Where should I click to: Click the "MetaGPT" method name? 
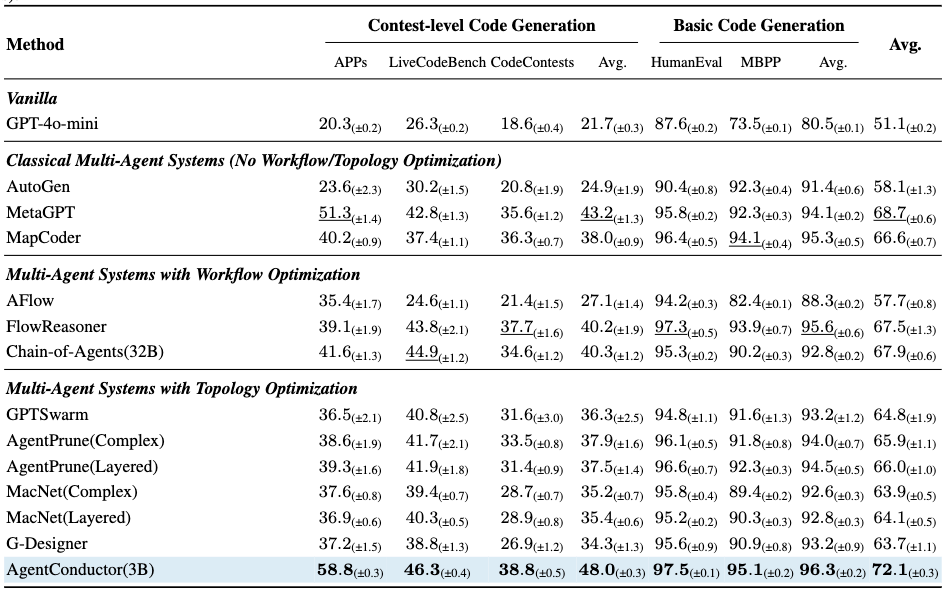pyautogui.click(x=41, y=212)
